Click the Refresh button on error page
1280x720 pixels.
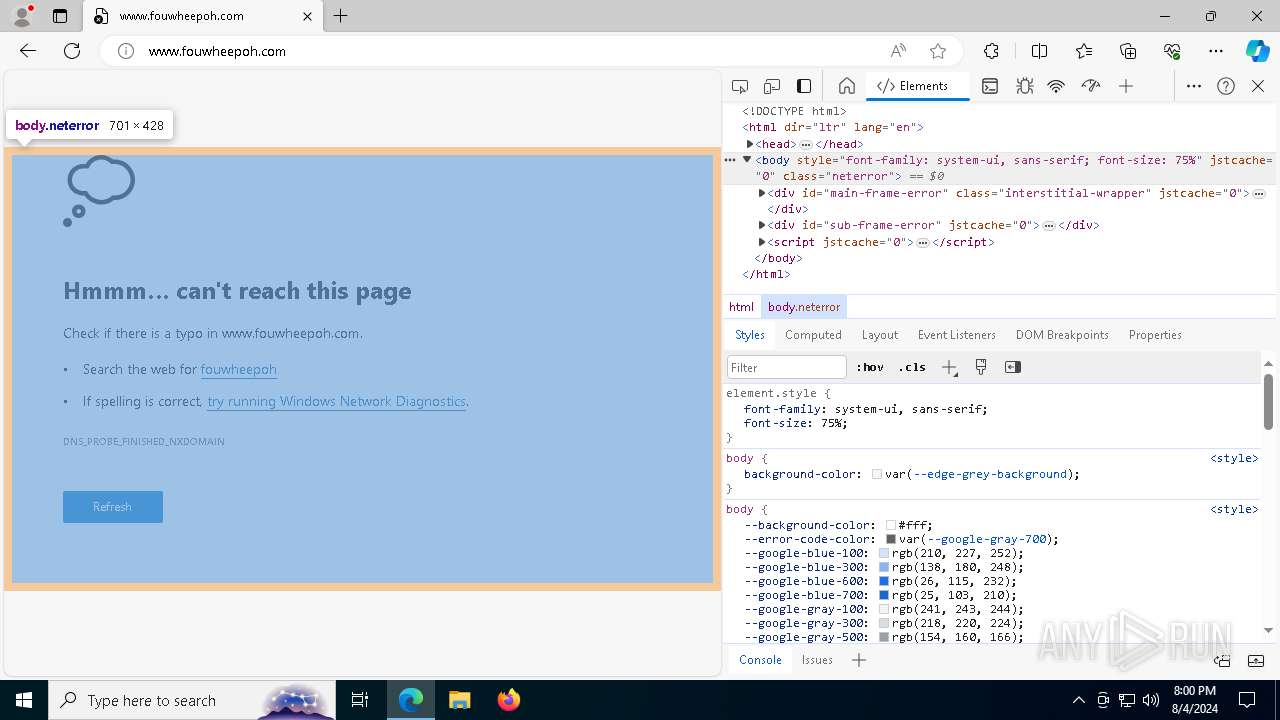[x=113, y=507]
